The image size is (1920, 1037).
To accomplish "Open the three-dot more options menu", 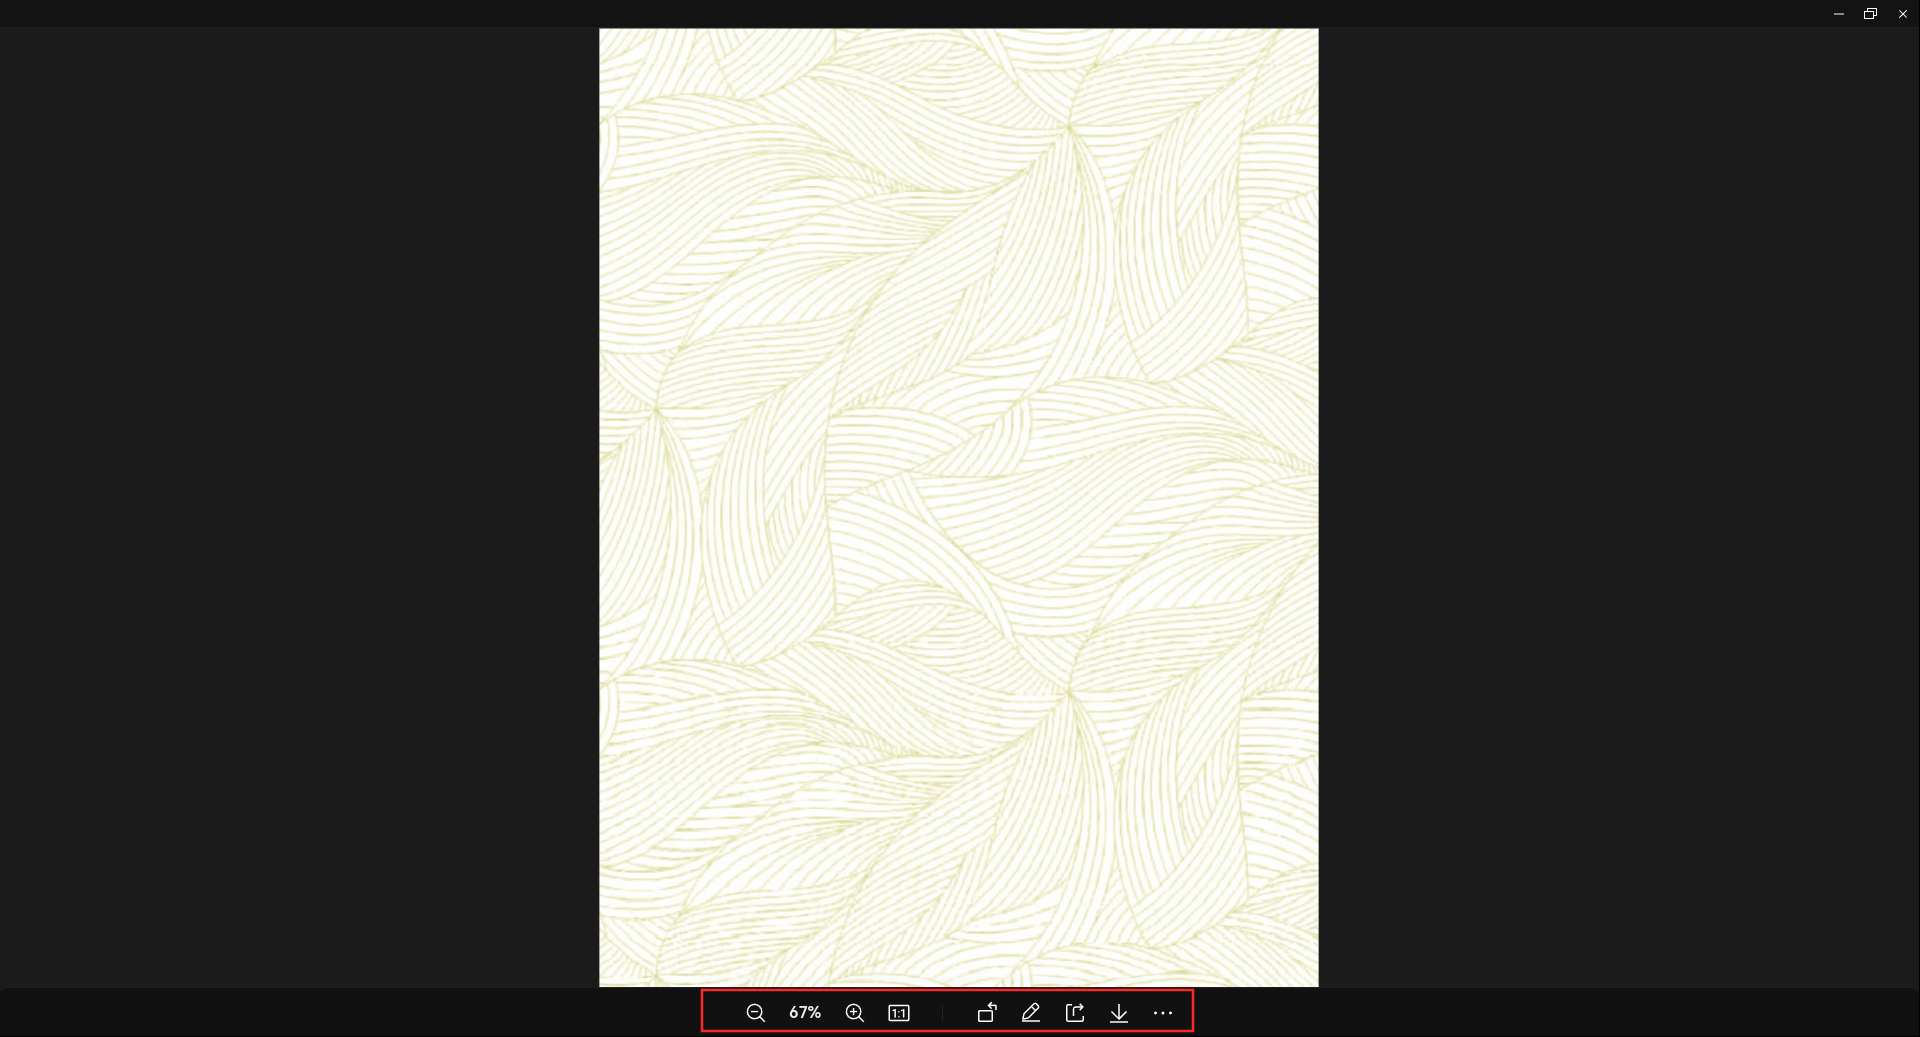I will pos(1163,1013).
